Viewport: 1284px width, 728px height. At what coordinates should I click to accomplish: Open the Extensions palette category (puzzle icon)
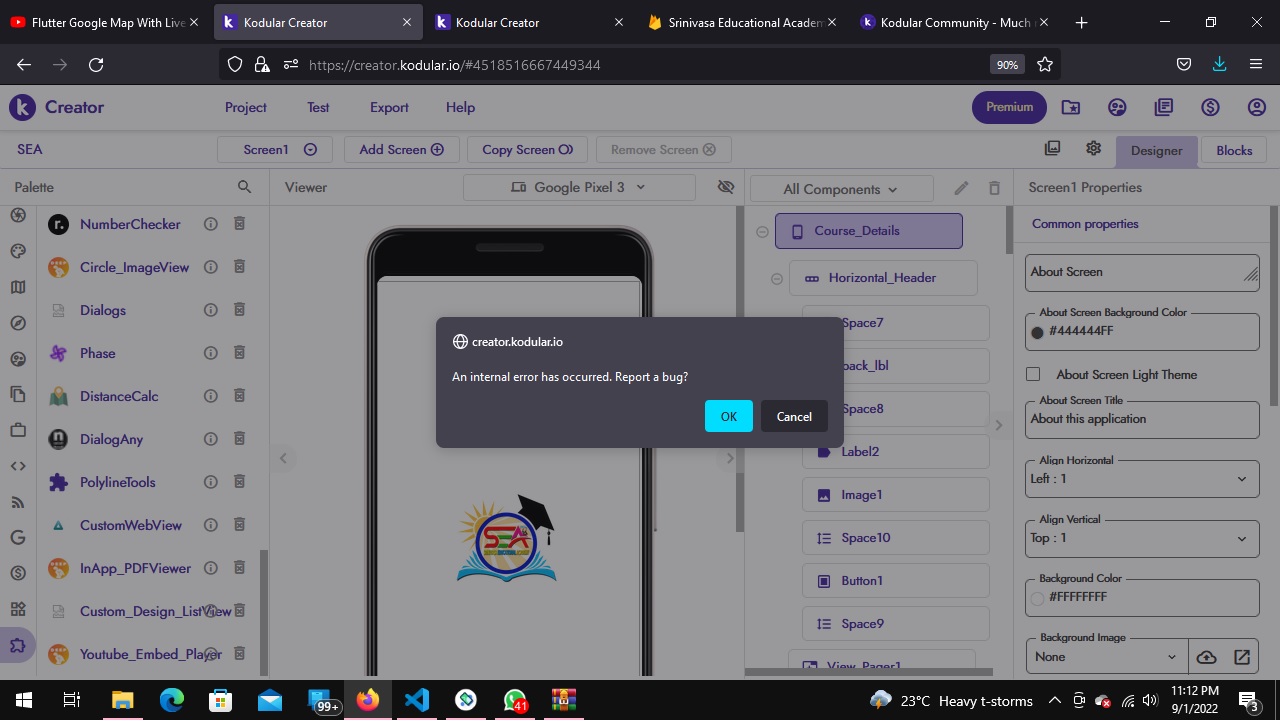tap(17, 646)
